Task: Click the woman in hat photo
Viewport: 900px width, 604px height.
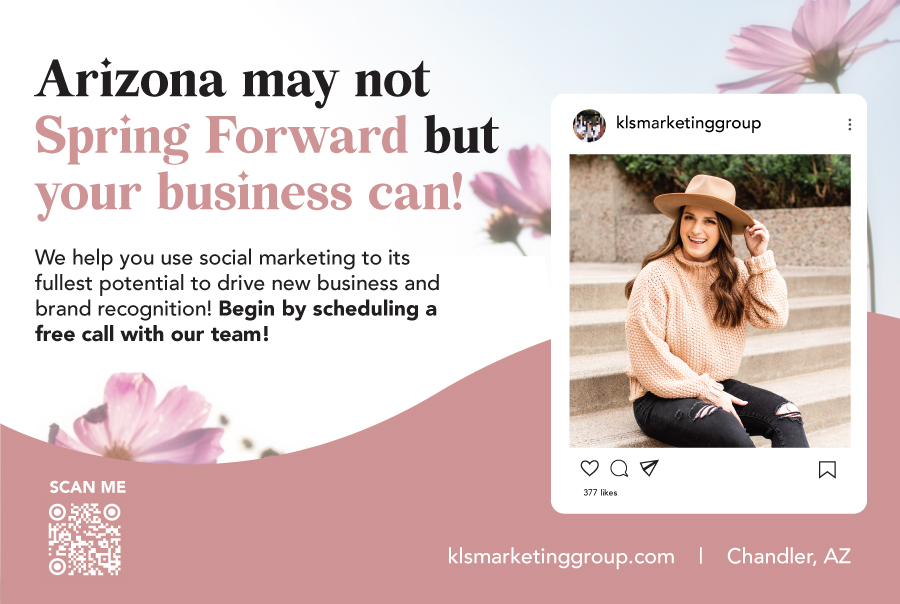Action: coord(710,301)
